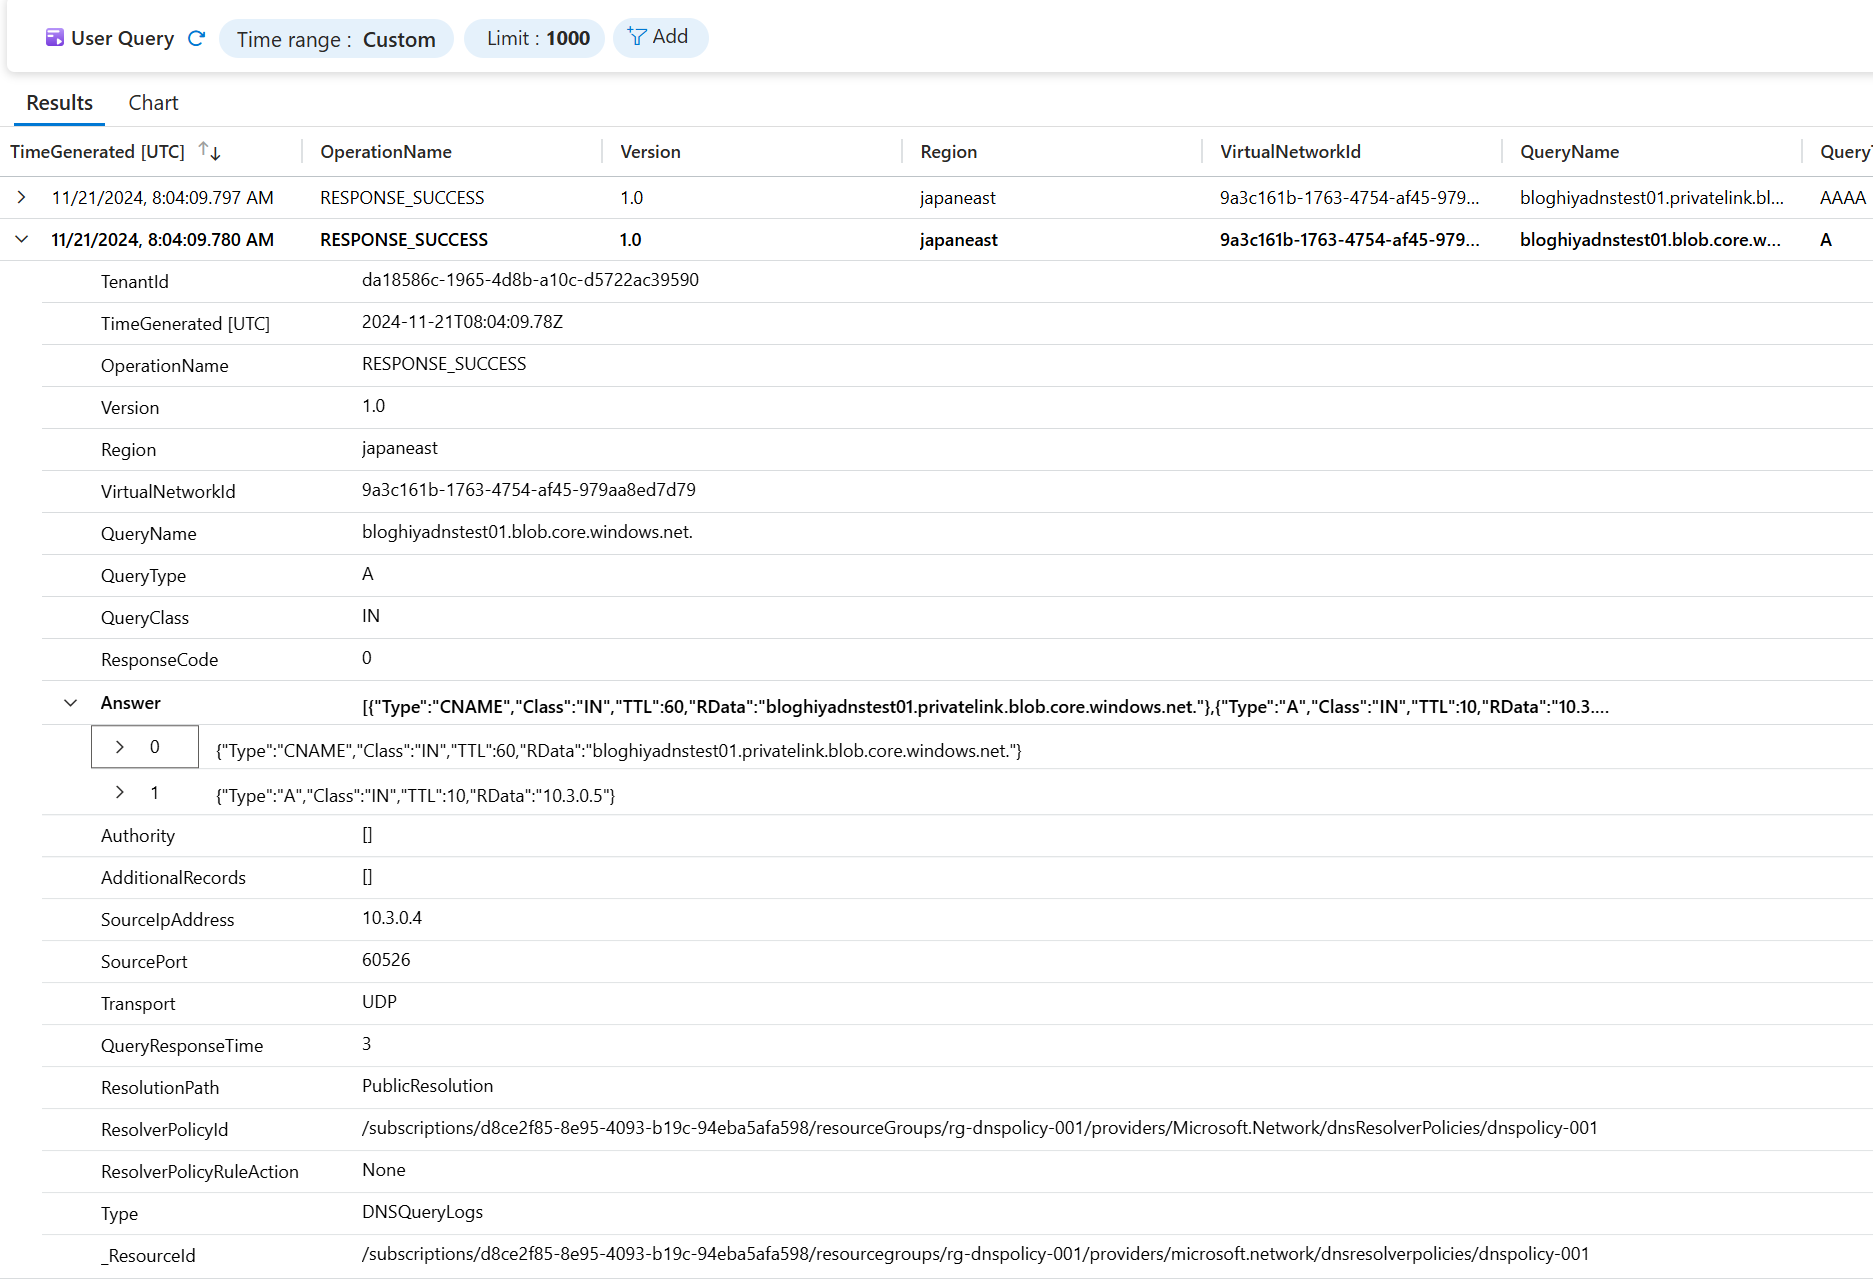The width and height of the screenshot is (1873, 1280).
Task: Refresh the user query results
Action: [196, 38]
